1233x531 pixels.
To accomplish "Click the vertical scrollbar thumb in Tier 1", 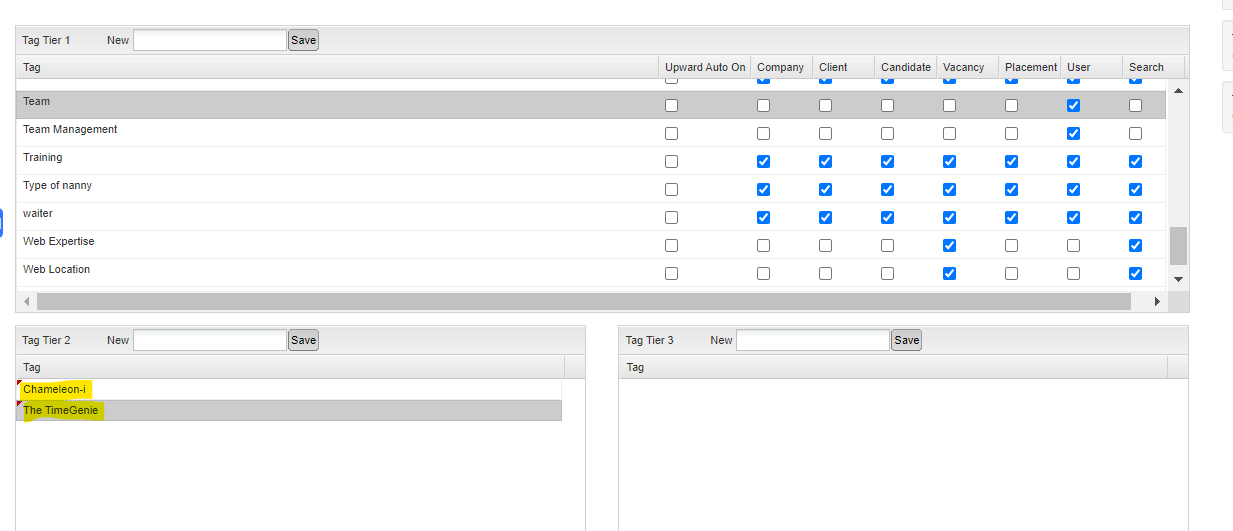I will click(1178, 245).
